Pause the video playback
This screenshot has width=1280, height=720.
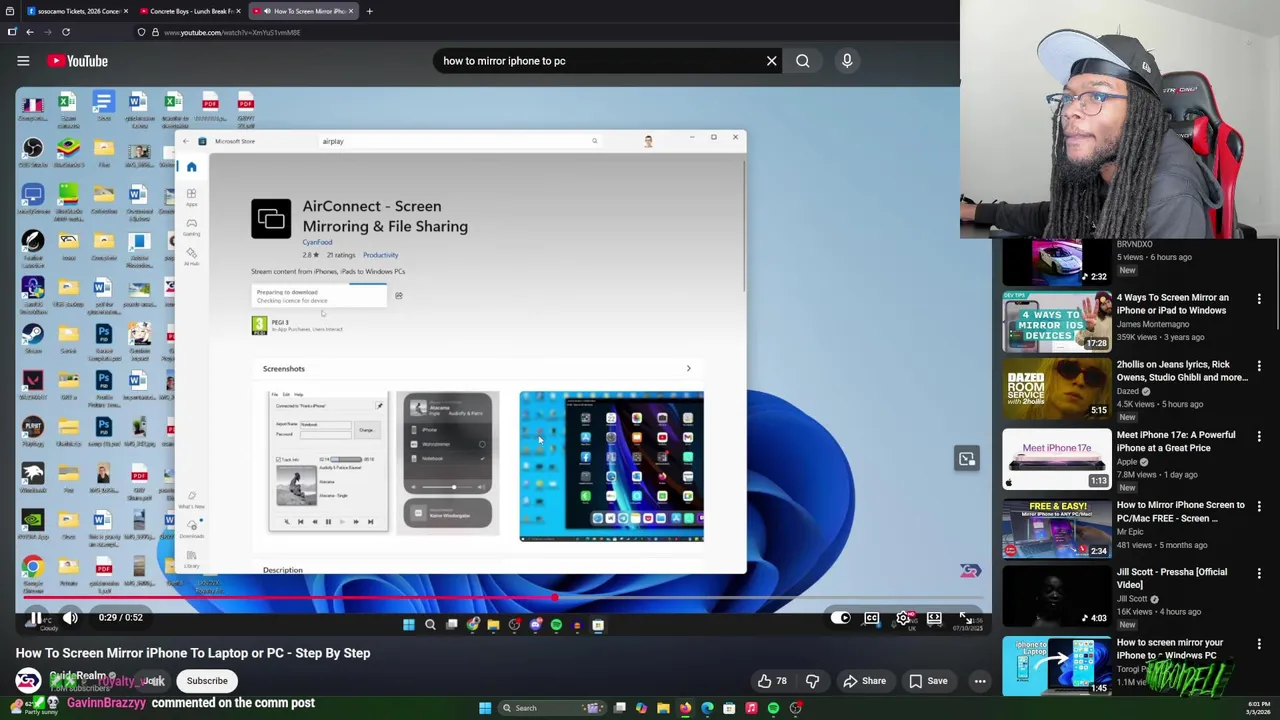click(x=36, y=618)
